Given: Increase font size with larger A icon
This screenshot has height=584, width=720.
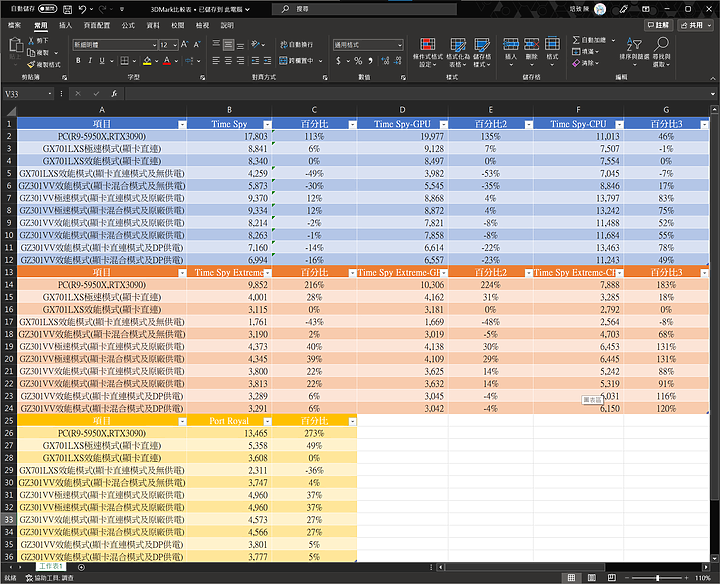Looking at the screenshot, I should [185, 45].
